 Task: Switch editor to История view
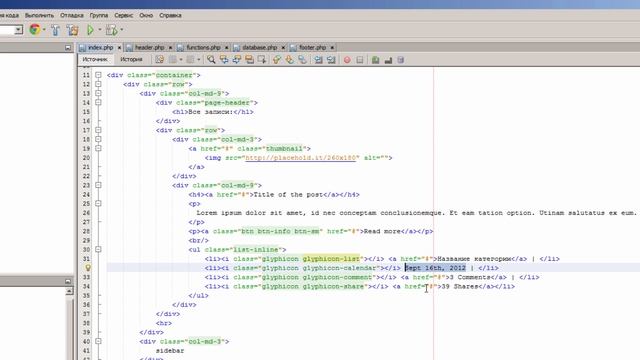131,60
